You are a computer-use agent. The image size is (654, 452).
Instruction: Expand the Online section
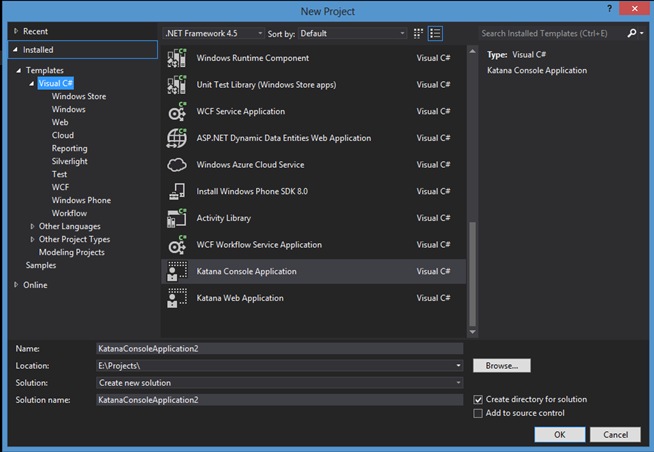point(16,285)
